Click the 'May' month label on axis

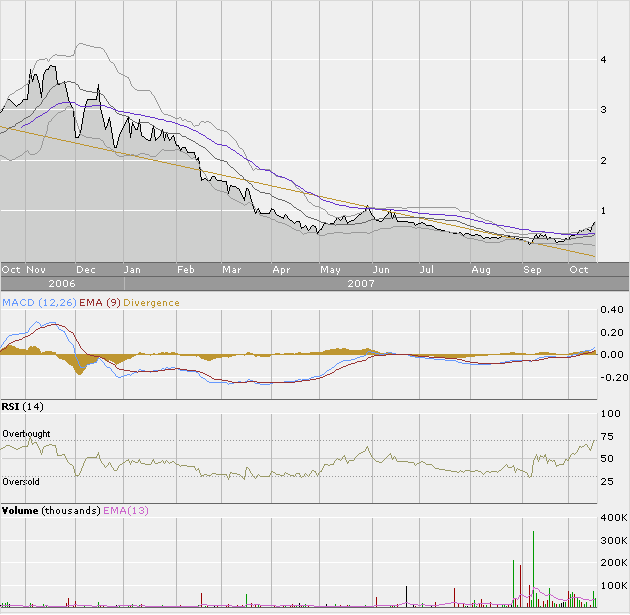pyautogui.click(x=330, y=270)
